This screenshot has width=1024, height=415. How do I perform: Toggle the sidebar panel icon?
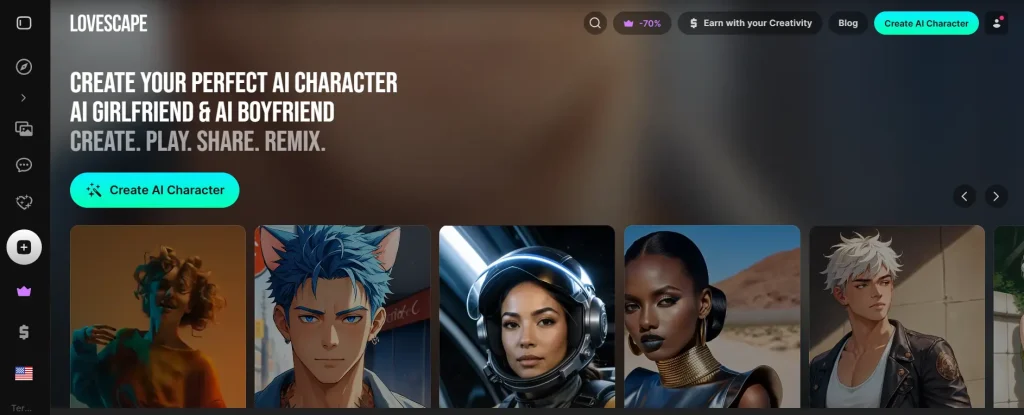click(24, 23)
